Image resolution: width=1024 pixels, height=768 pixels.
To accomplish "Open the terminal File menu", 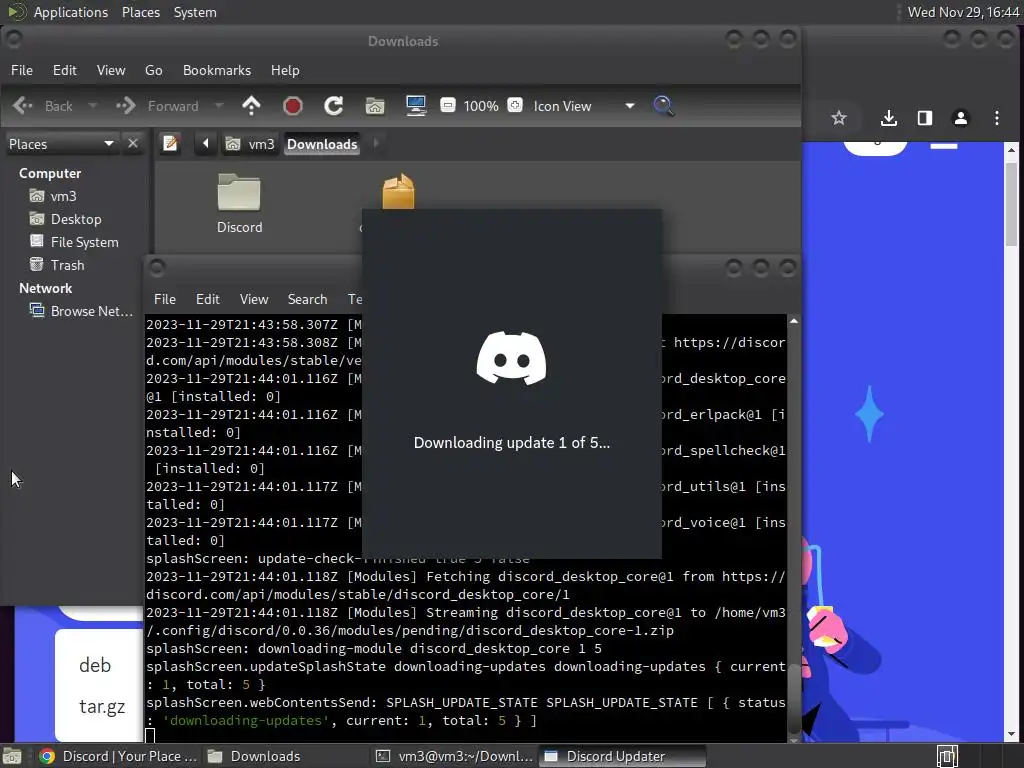I will point(165,299).
